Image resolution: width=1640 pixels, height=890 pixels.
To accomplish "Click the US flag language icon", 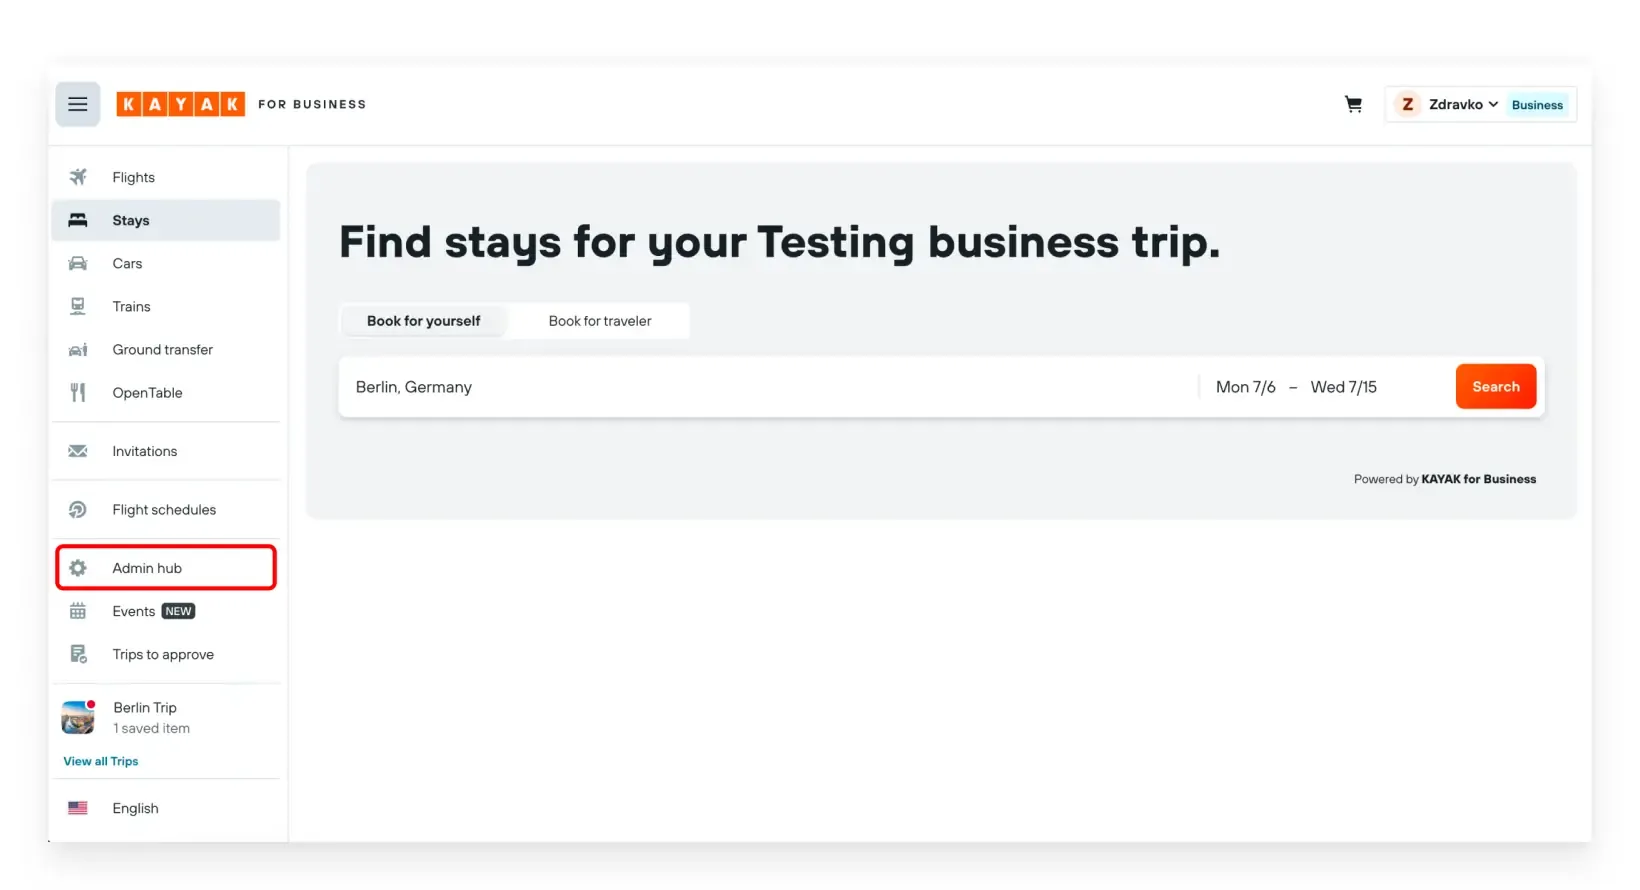I will 78,808.
